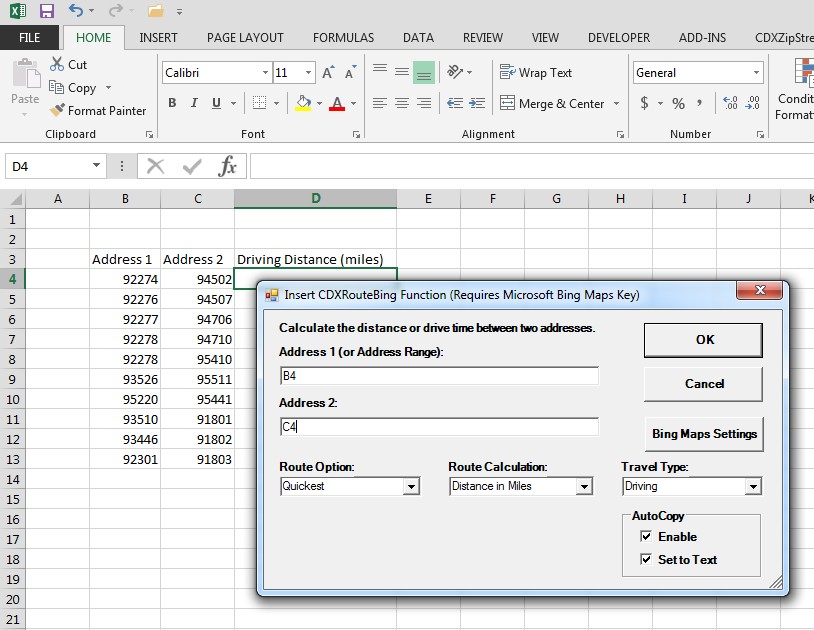
Task: Expand the Name Box dropdown arrow
Action: coord(96,166)
